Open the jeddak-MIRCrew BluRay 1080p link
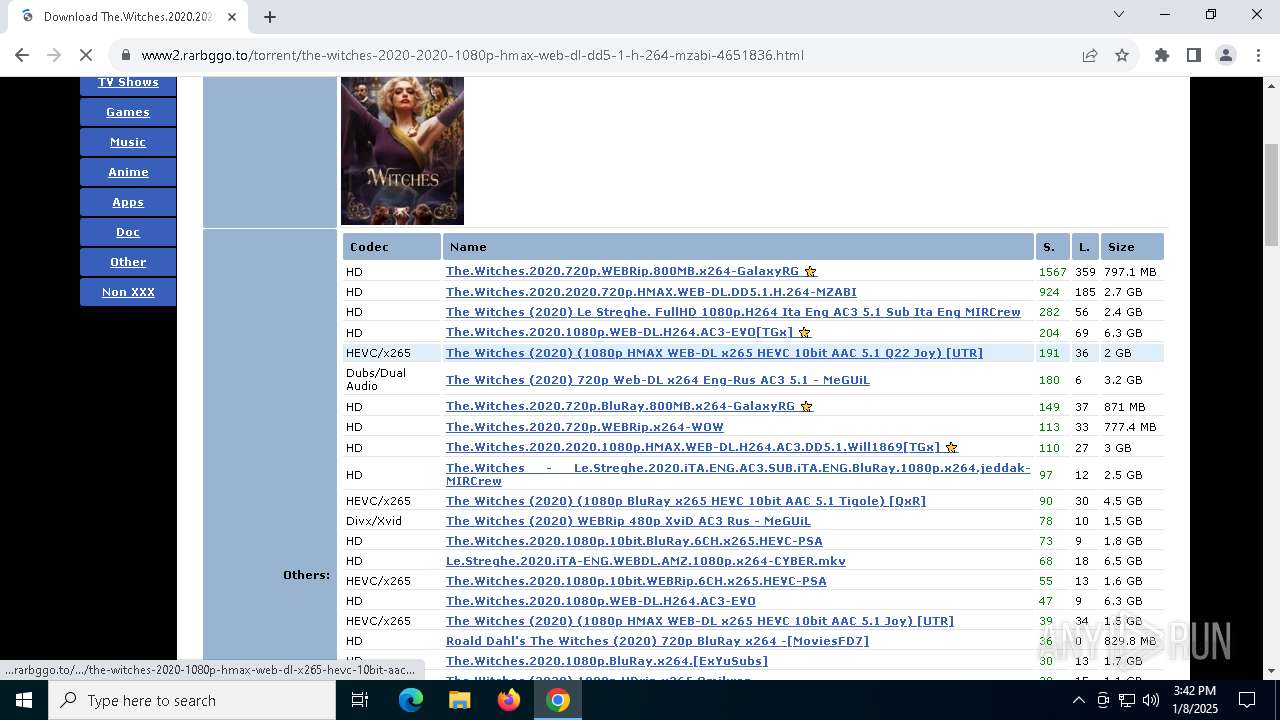Viewport: 1280px width, 720px height. [738, 474]
